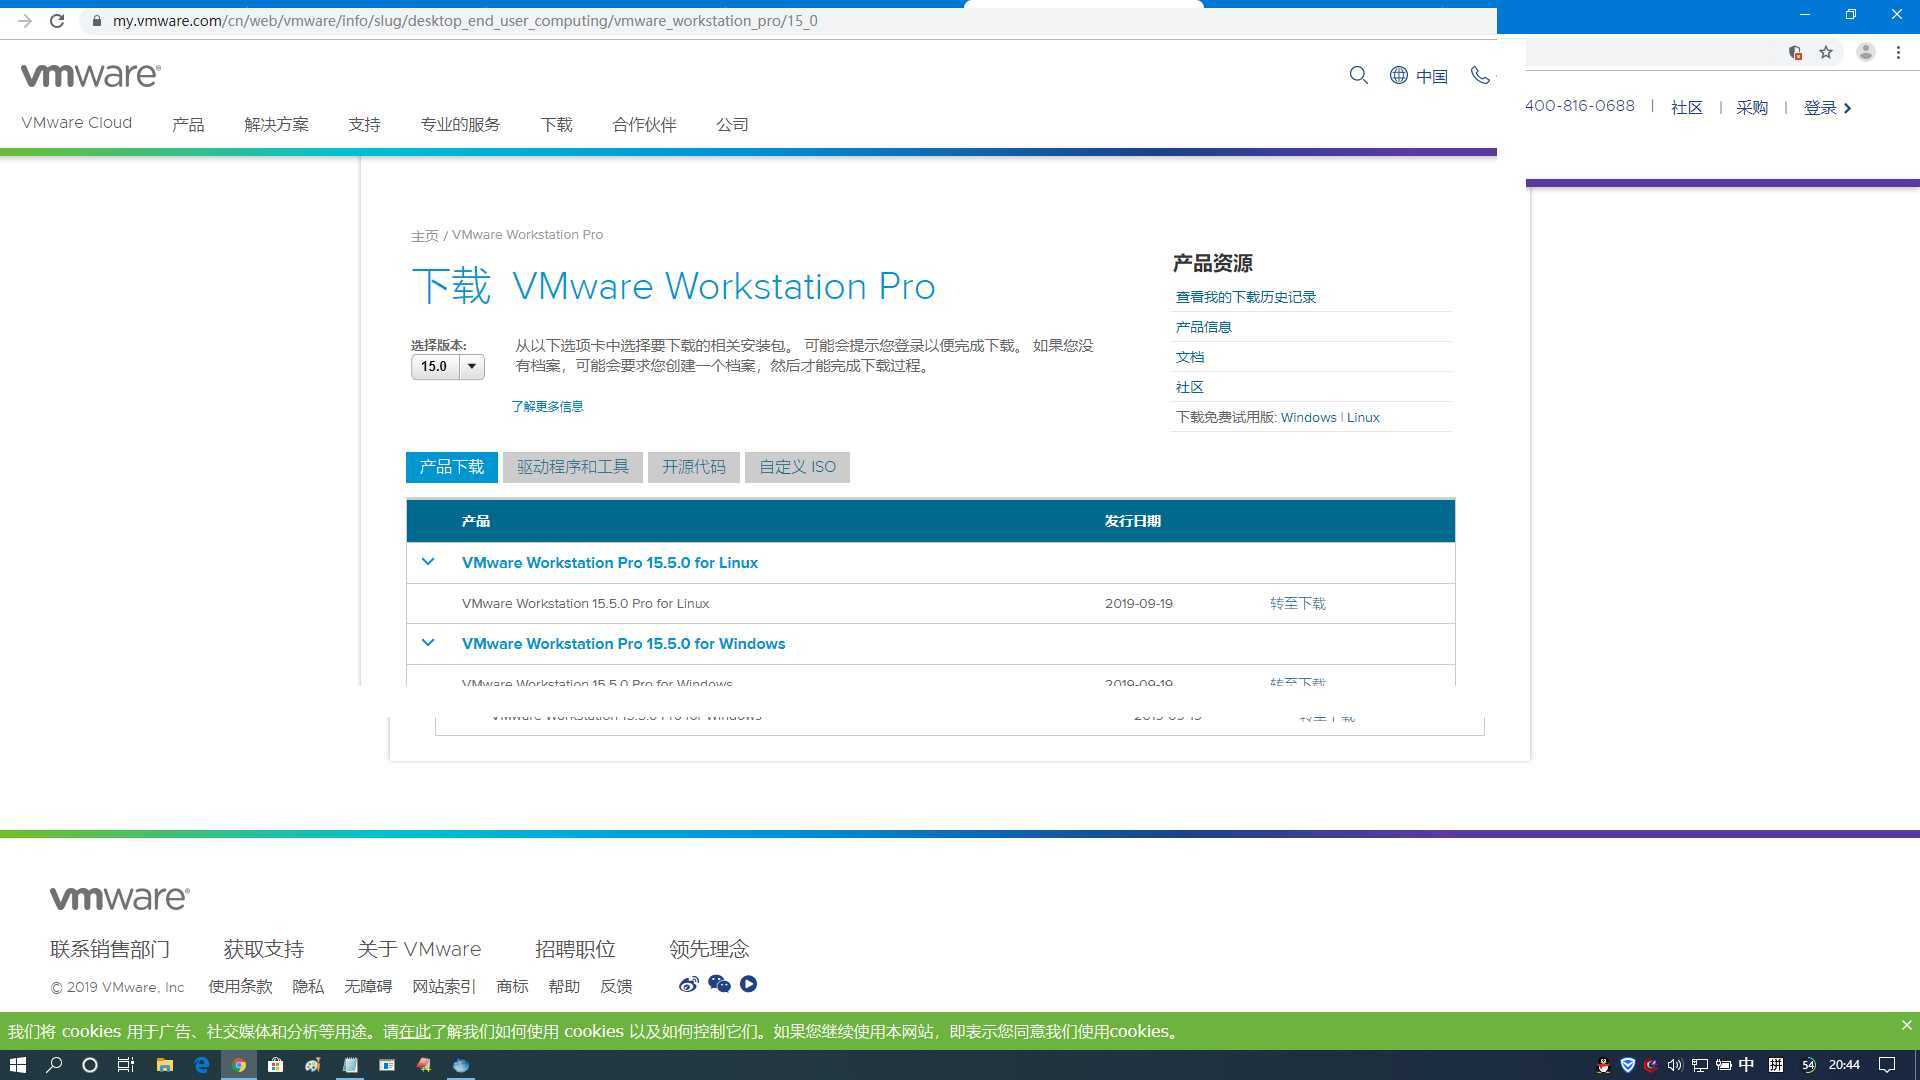This screenshot has width=1920, height=1080.
Task: Open the 招聘职位 footer link
Action: [x=575, y=949]
